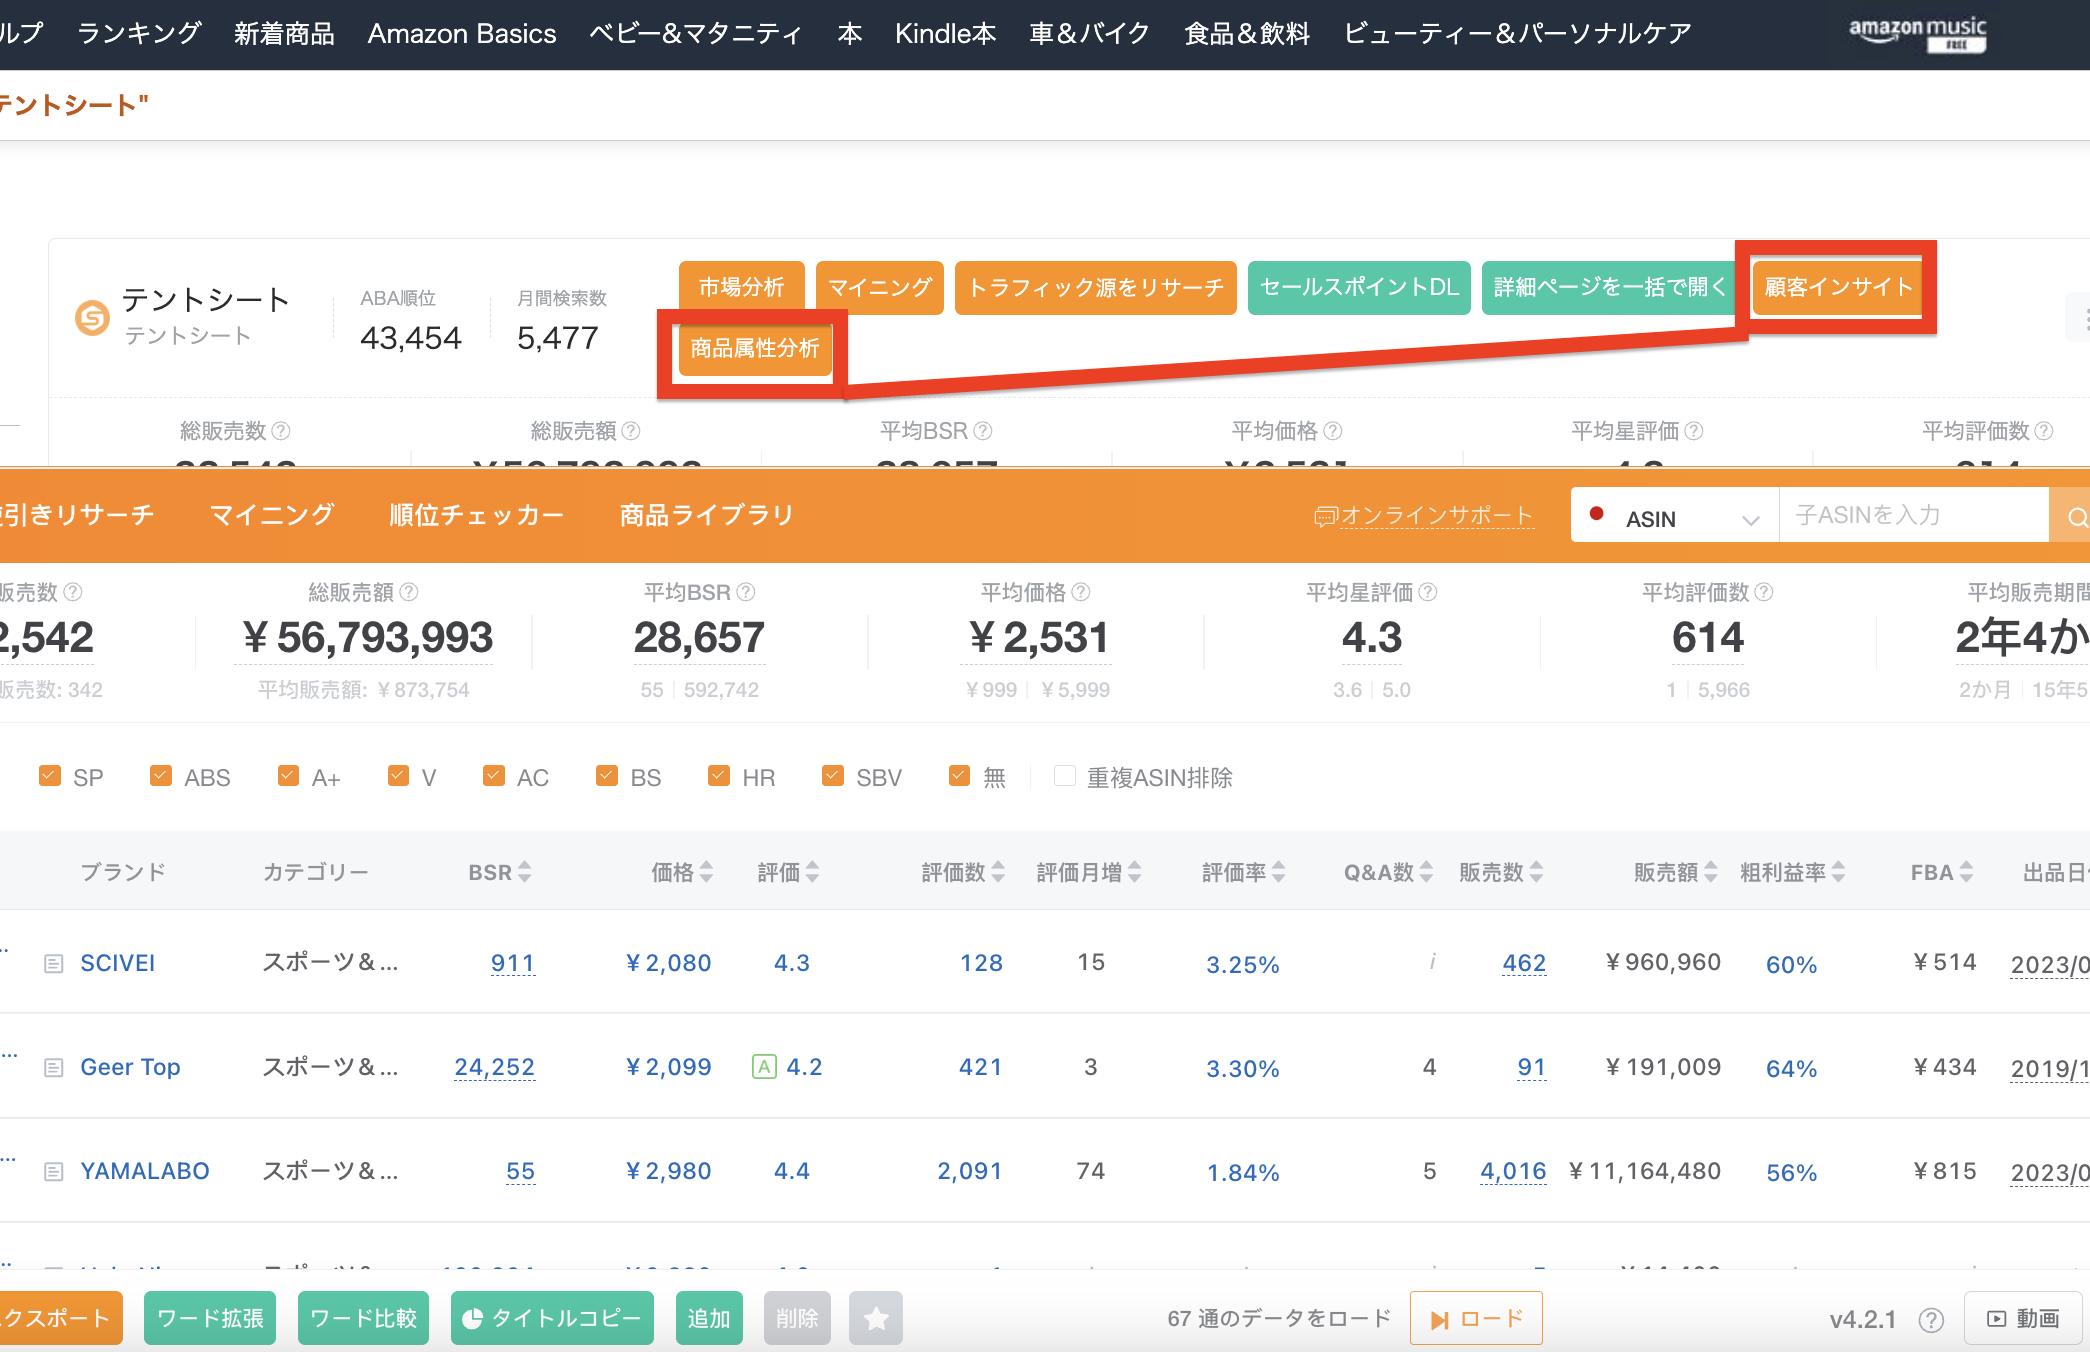Click the ワード拡張 button
The width and height of the screenshot is (2090, 1352).
click(210, 1318)
